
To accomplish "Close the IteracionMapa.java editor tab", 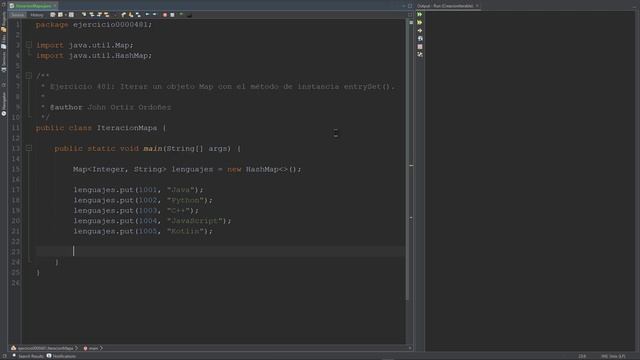I will point(55,6).
